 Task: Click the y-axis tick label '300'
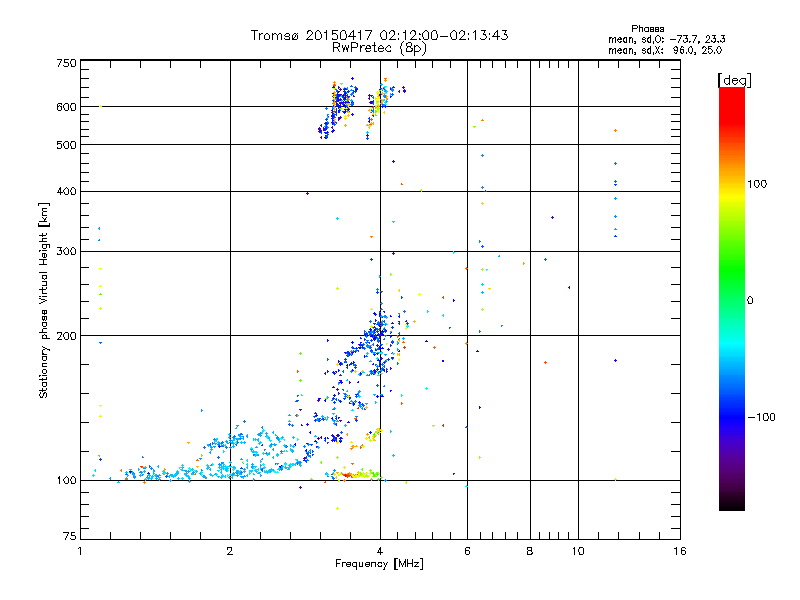pyautogui.click(x=66, y=251)
